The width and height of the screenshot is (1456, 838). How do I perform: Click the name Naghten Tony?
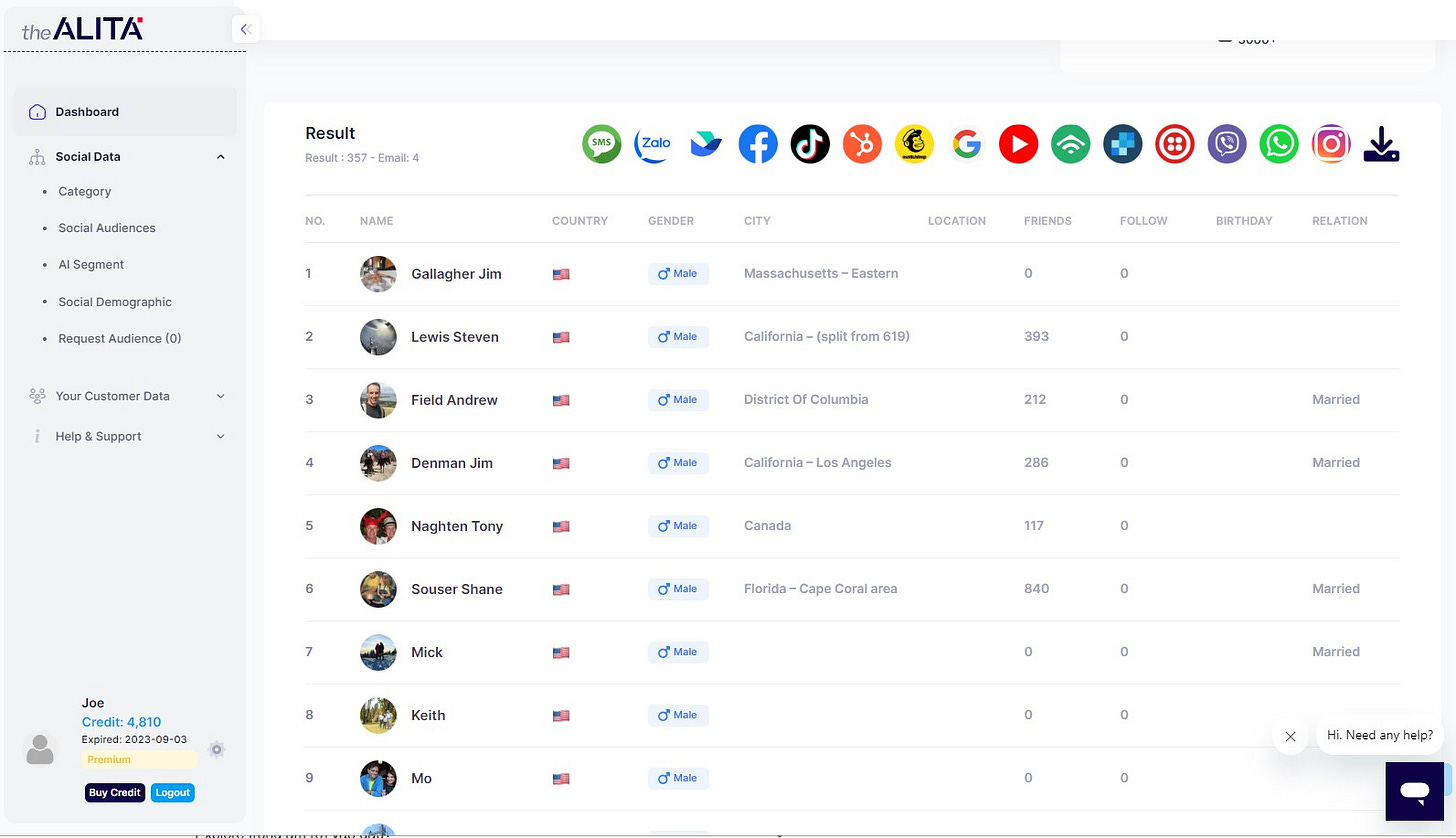point(457,526)
